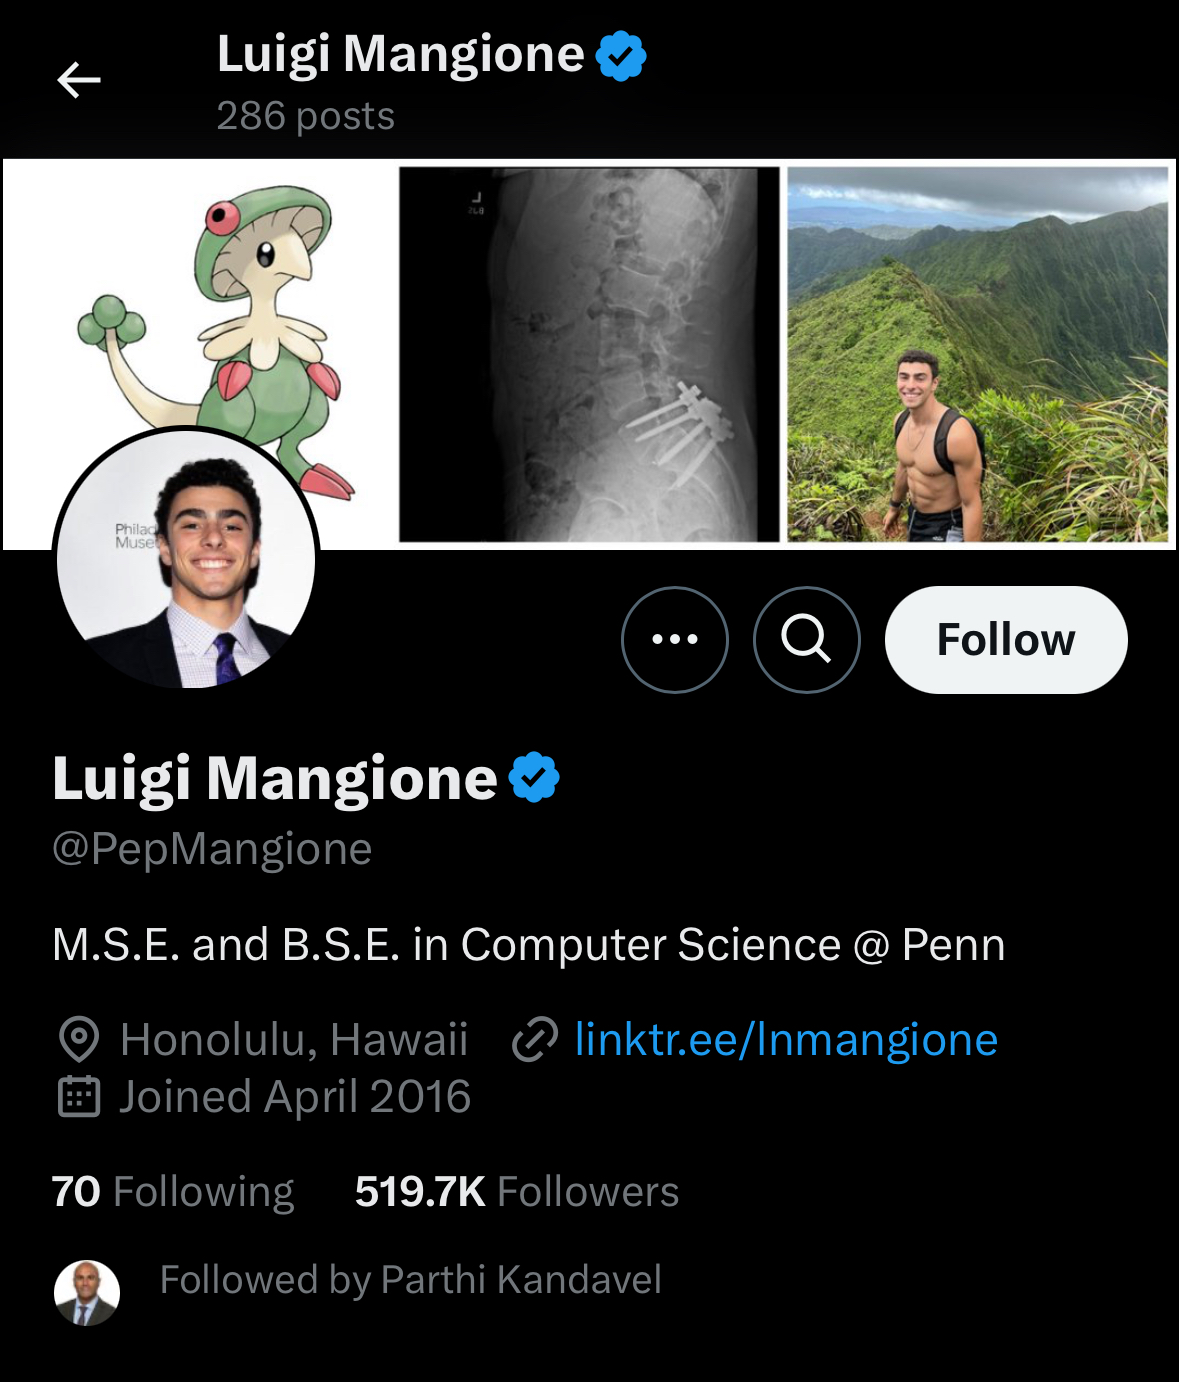
Task: Click the location pin icon
Action: point(79,1040)
